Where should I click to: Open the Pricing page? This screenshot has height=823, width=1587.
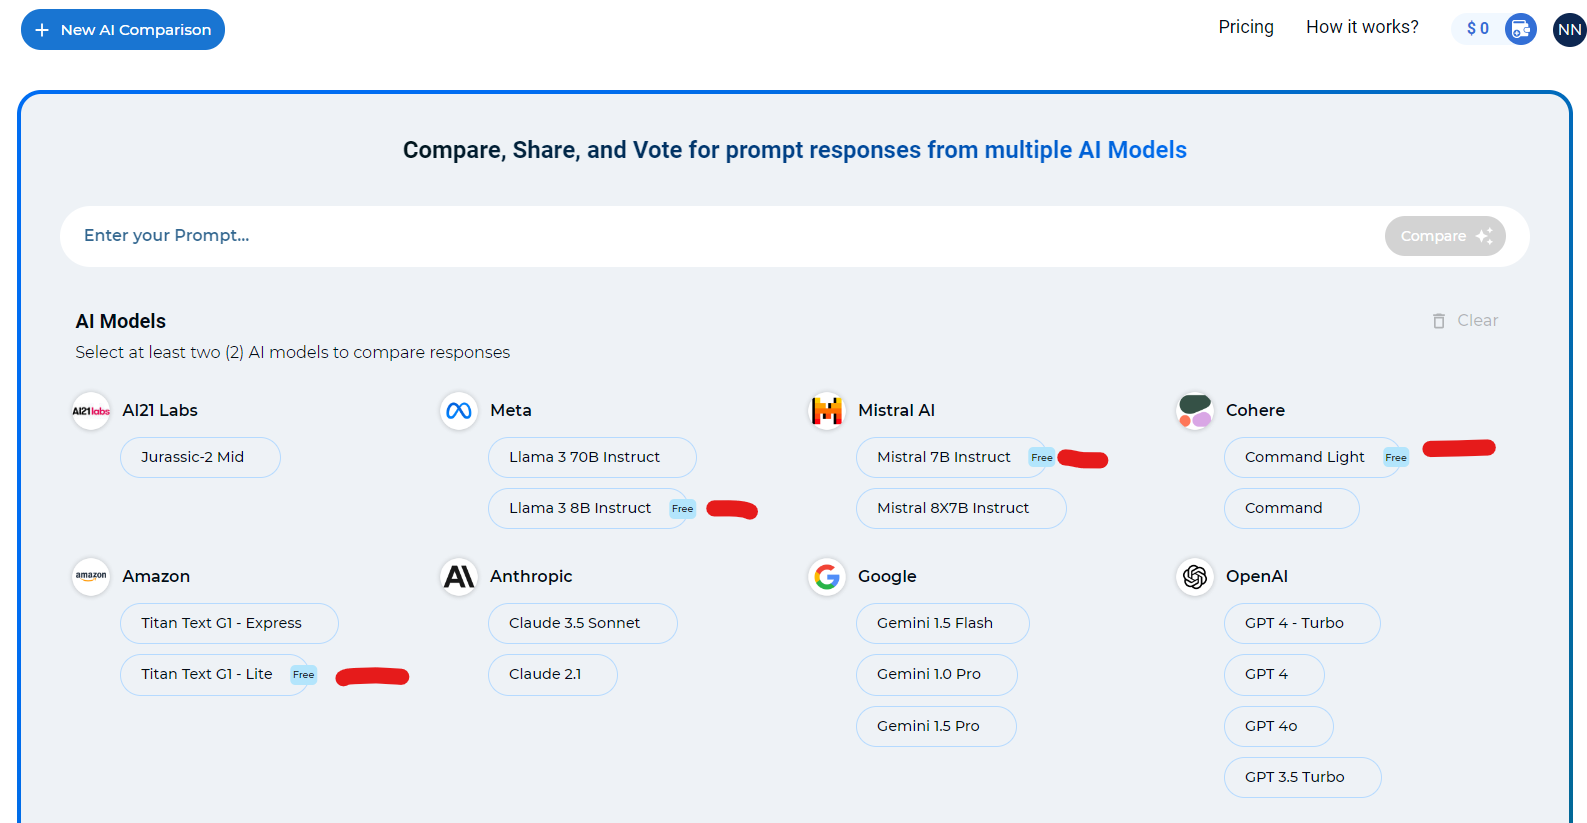[1246, 27]
